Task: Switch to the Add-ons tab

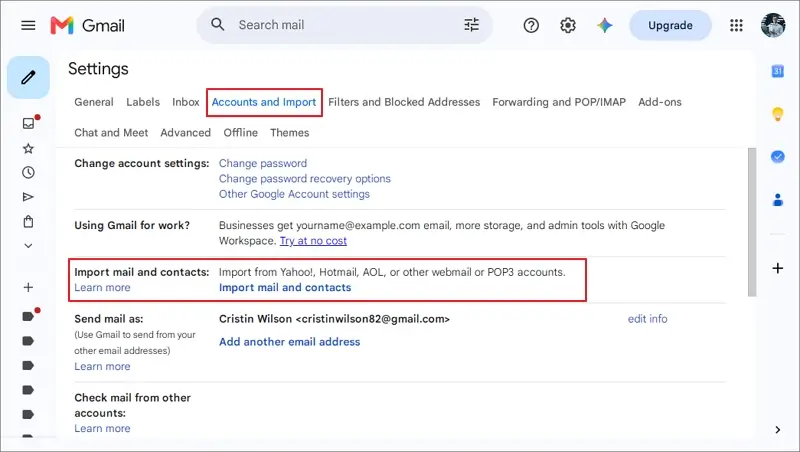Action: pos(660,102)
